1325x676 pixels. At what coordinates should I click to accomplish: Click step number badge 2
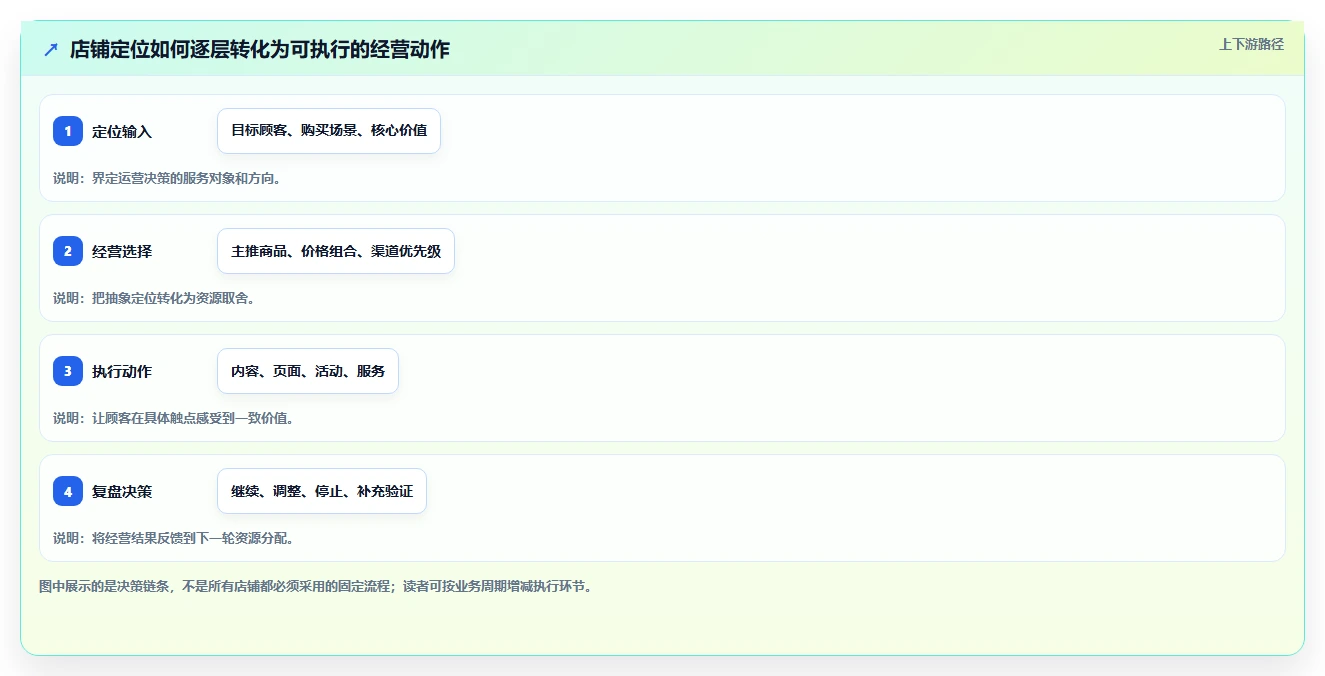tap(68, 251)
